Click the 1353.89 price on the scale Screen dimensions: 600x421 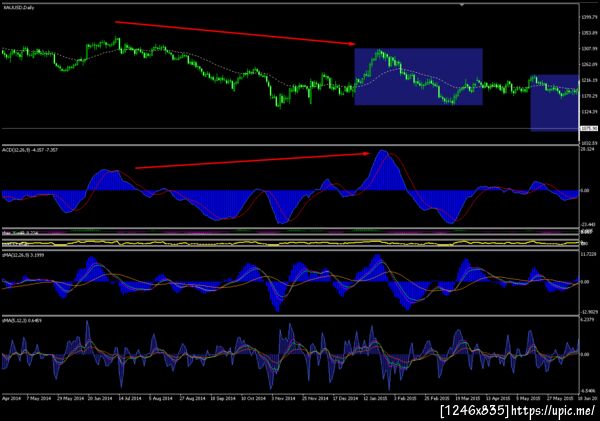[x=589, y=33]
